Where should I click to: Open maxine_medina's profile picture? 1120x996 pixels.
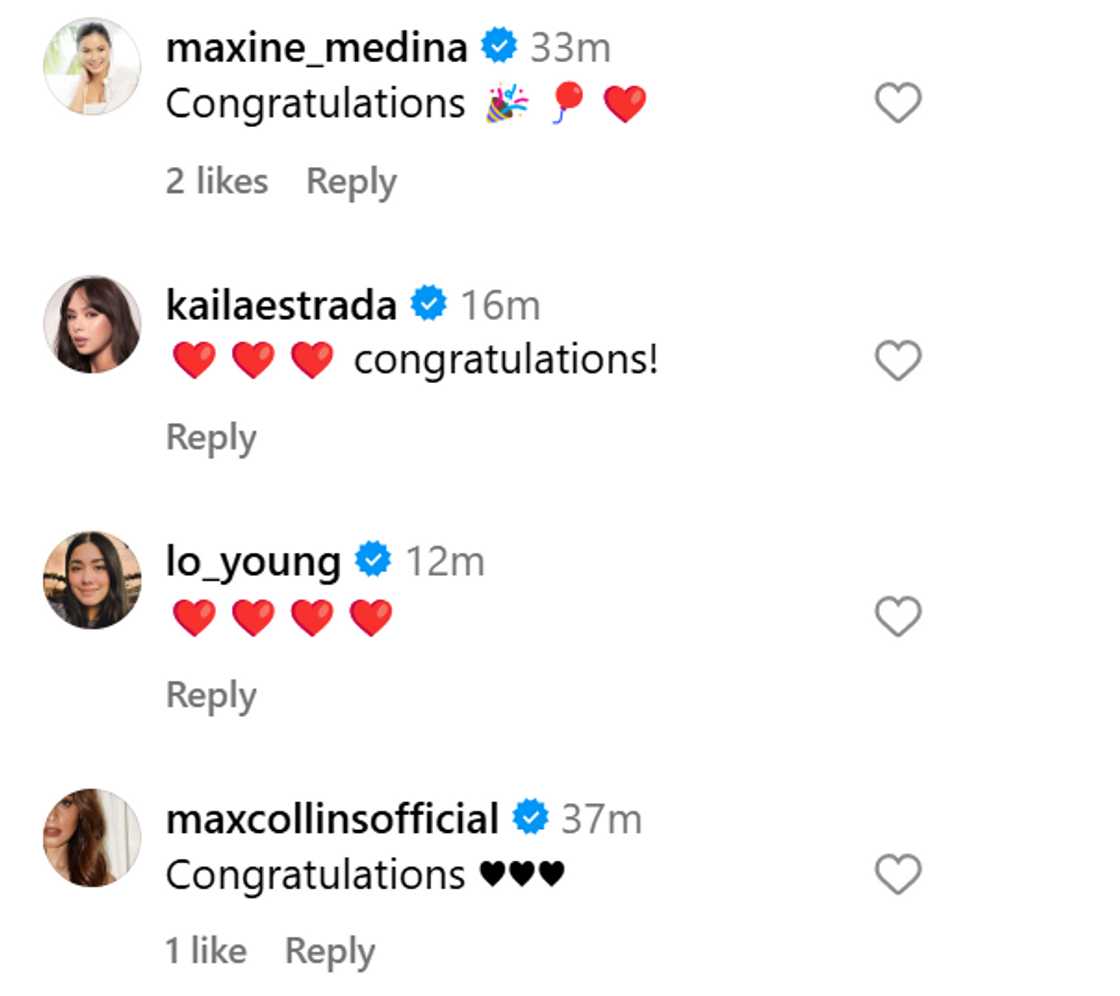tap(92, 66)
